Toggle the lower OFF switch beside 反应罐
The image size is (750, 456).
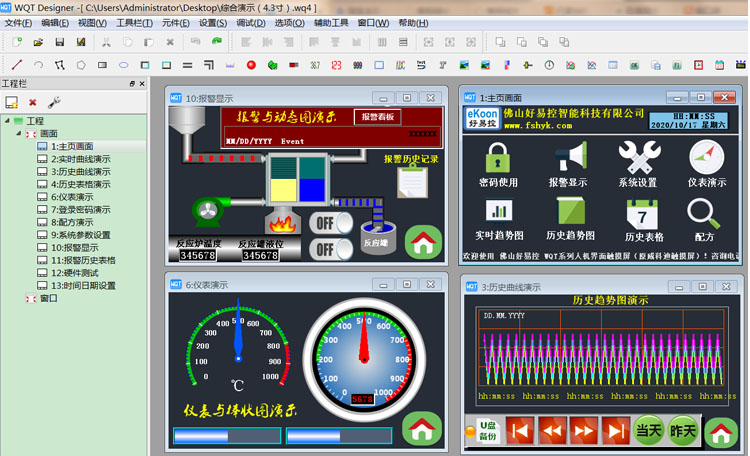[330, 248]
